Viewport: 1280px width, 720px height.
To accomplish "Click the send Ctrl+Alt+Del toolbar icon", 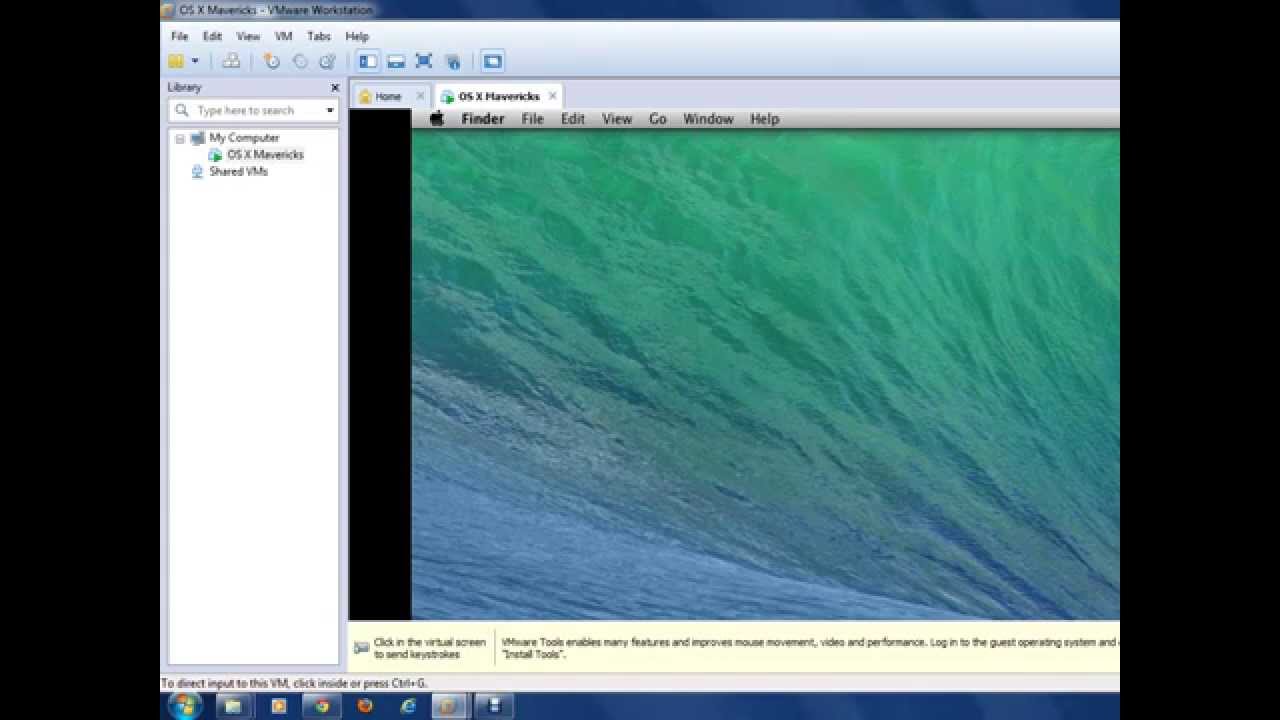I will 231,61.
